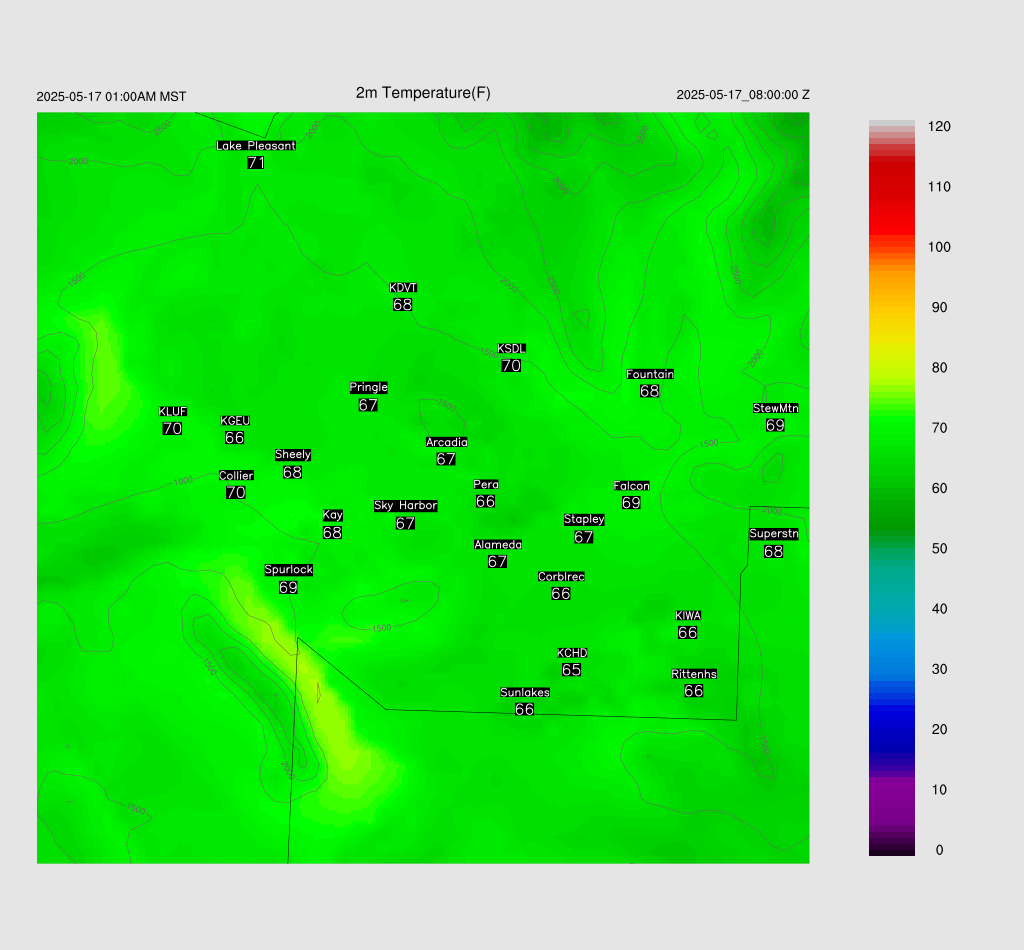Click the KGEU station label

coord(235,420)
